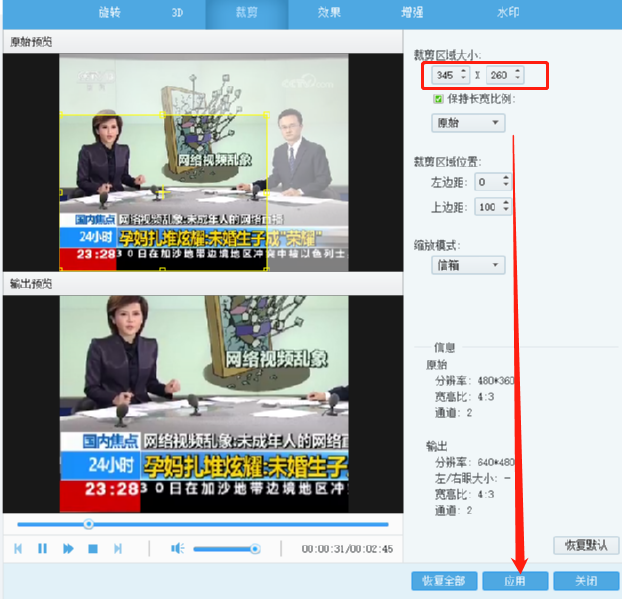
Task: Open the 3D tab
Action: coord(176,13)
